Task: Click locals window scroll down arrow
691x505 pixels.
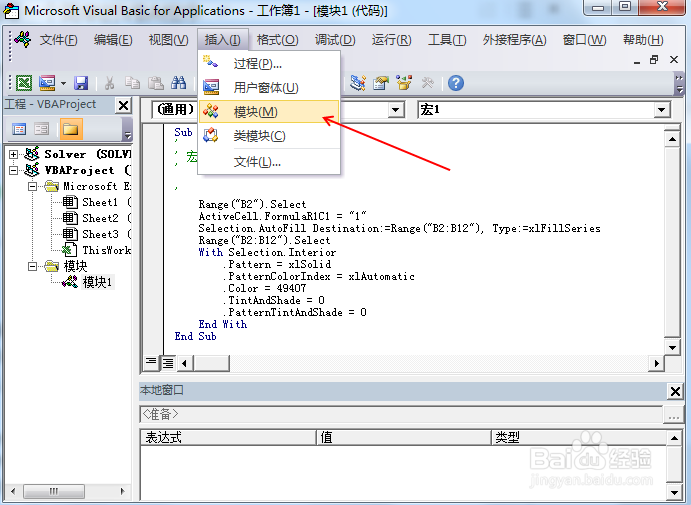Action: (674, 493)
